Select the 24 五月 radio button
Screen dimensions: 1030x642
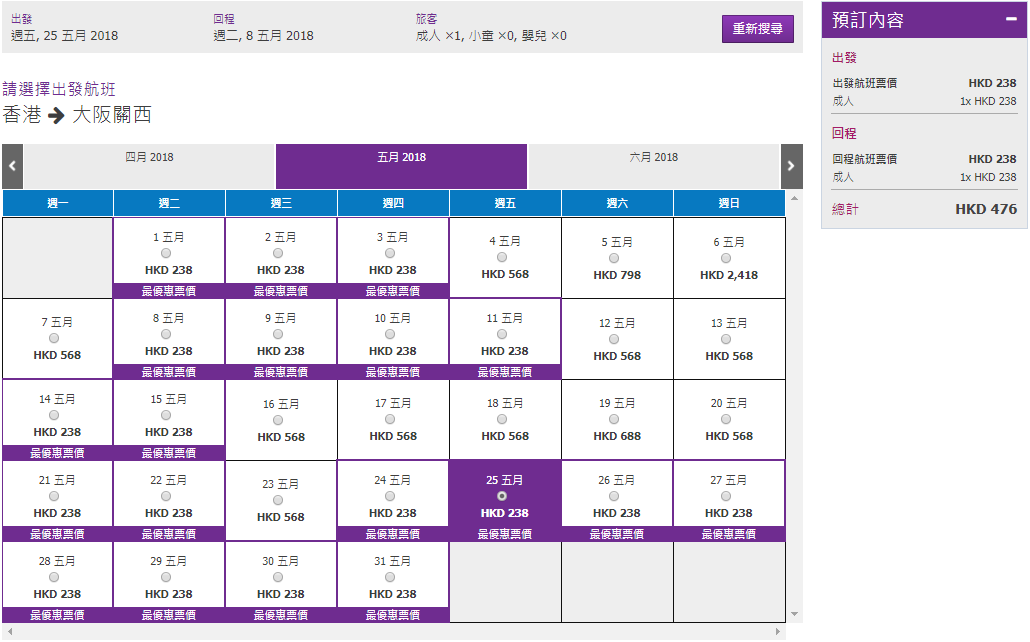[390, 496]
